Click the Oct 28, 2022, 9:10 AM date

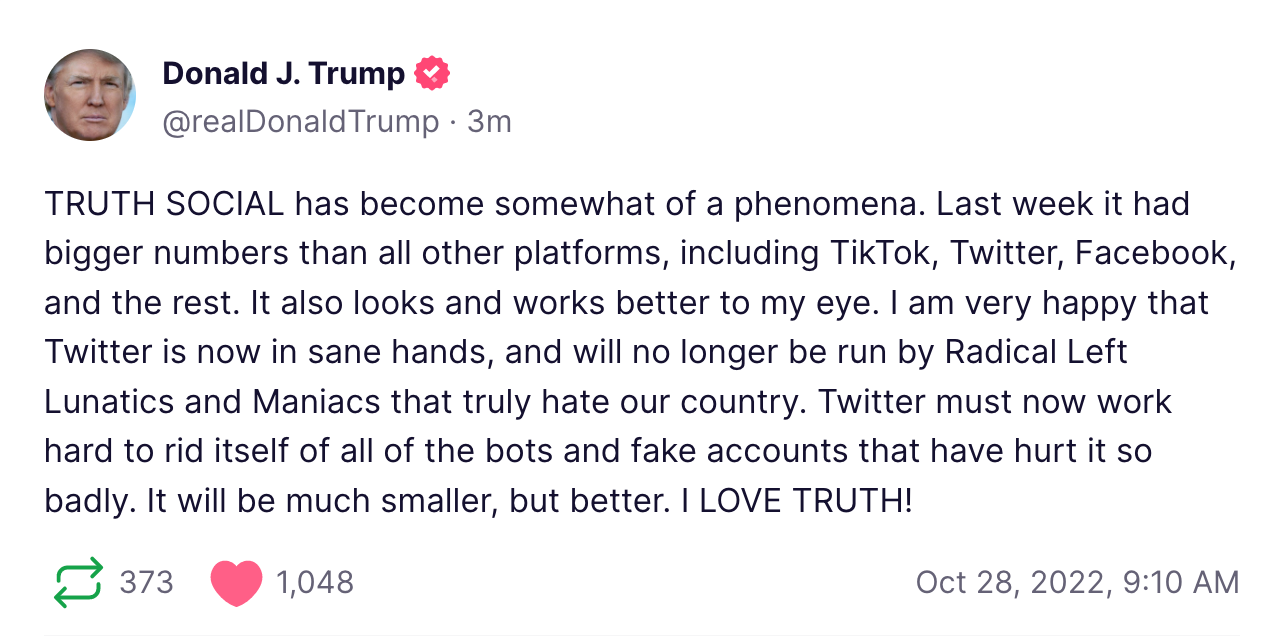pos(1077,582)
